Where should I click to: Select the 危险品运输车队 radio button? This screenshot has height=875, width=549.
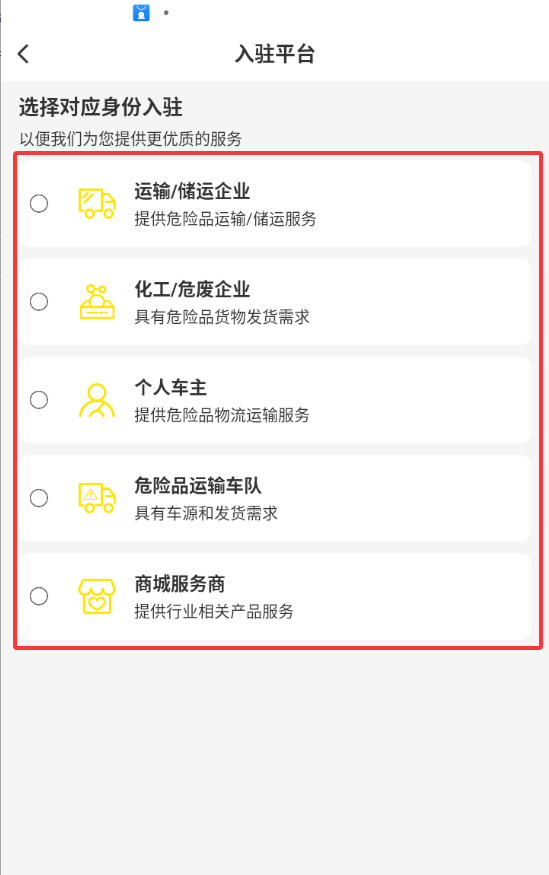pyautogui.click(x=38, y=498)
